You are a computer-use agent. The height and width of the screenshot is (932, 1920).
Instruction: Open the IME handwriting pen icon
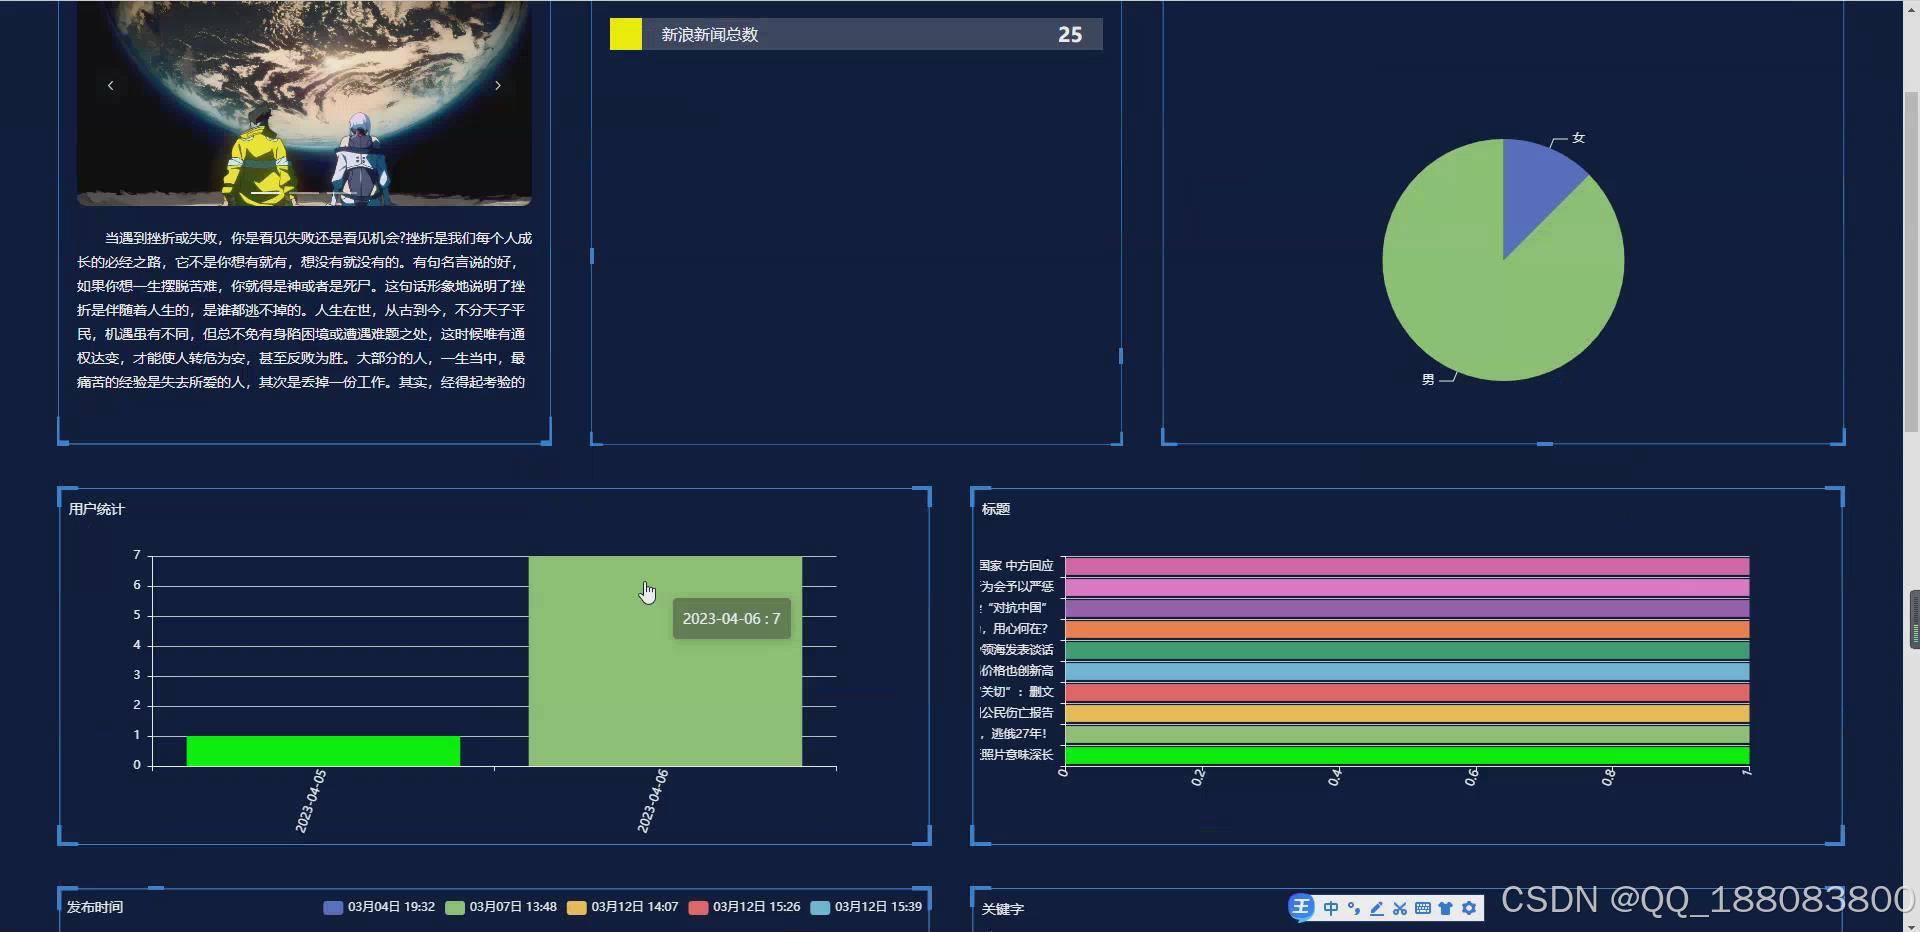pos(1376,908)
